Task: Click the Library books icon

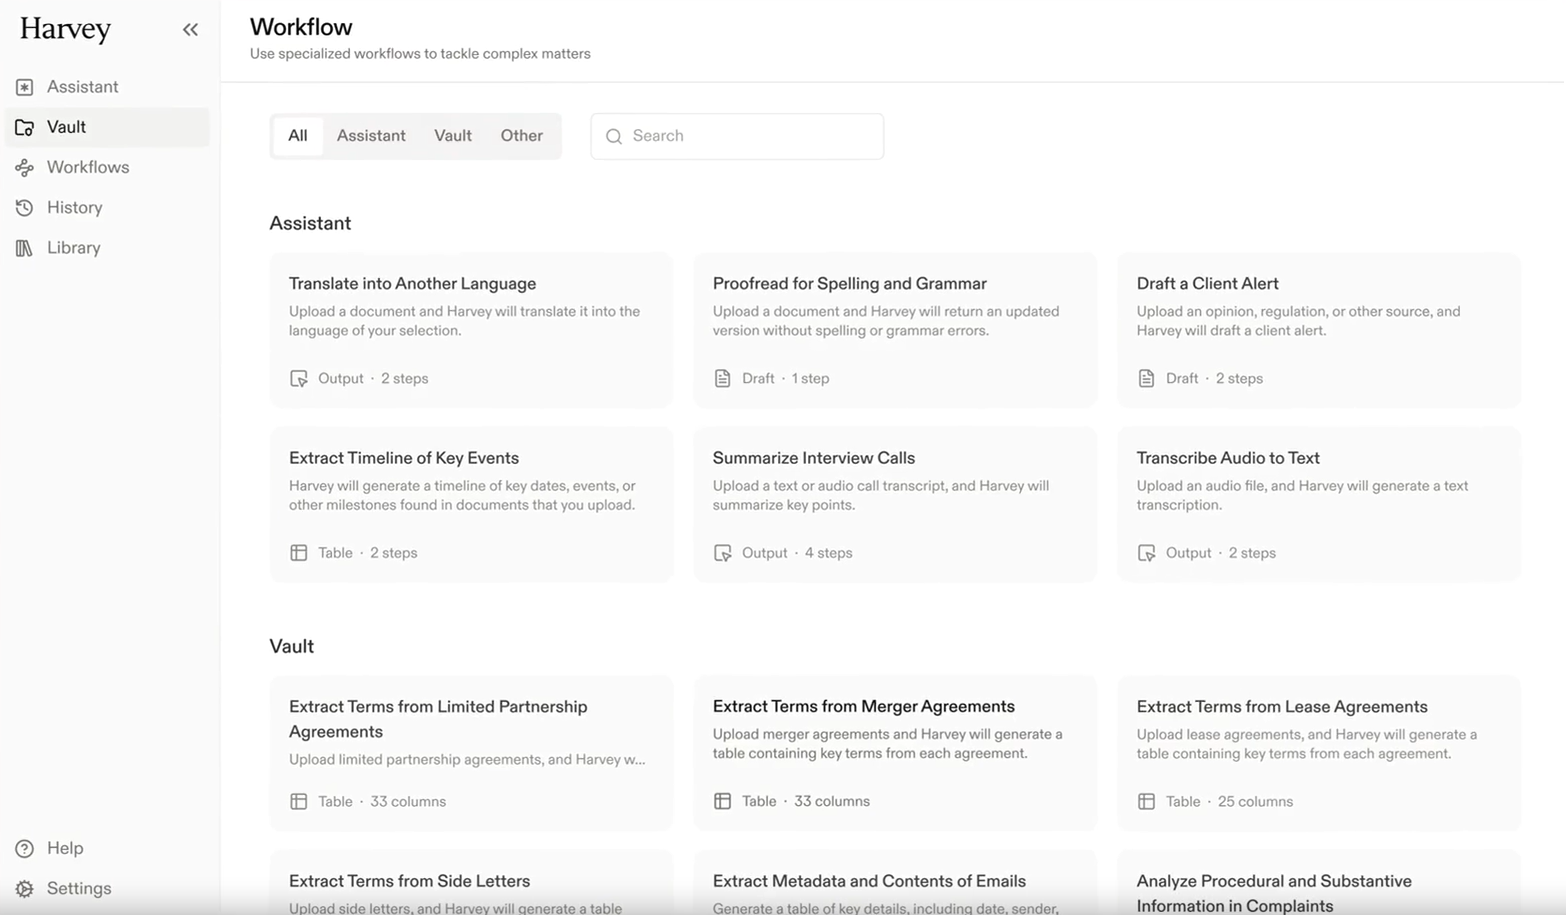Action: [24, 248]
